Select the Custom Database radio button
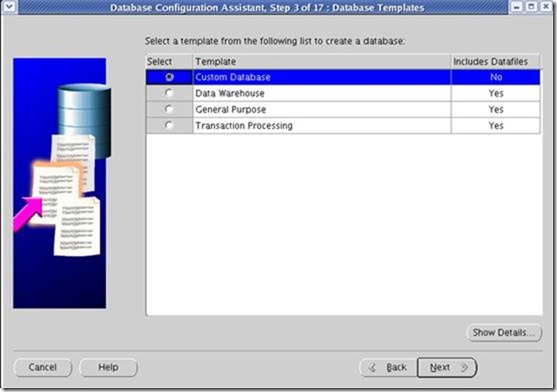The width and height of the screenshot is (557, 392). (x=169, y=77)
